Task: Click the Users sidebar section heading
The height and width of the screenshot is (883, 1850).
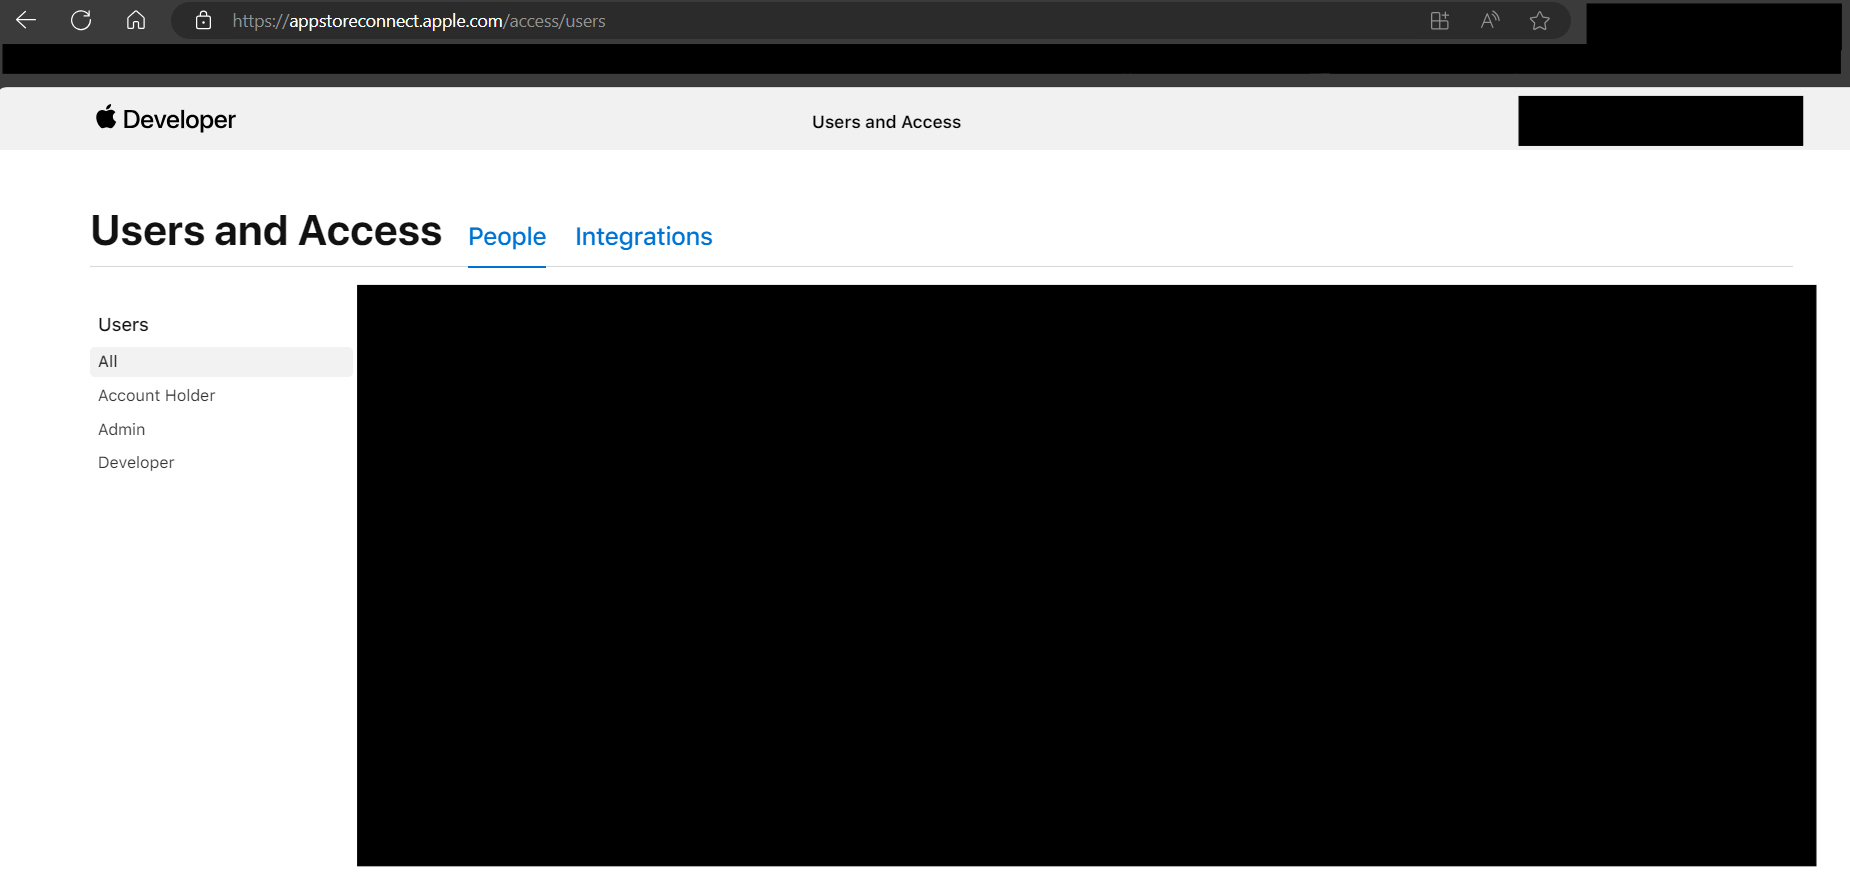Action: tap(123, 325)
